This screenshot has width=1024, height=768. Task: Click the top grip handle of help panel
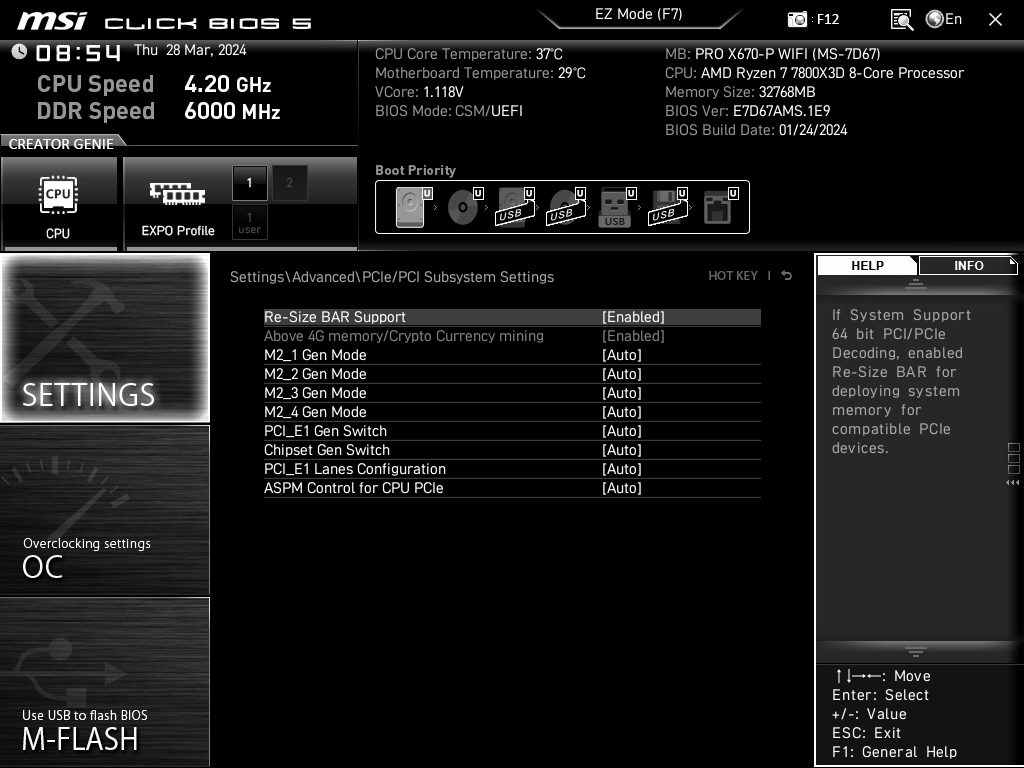click(916, 283)
